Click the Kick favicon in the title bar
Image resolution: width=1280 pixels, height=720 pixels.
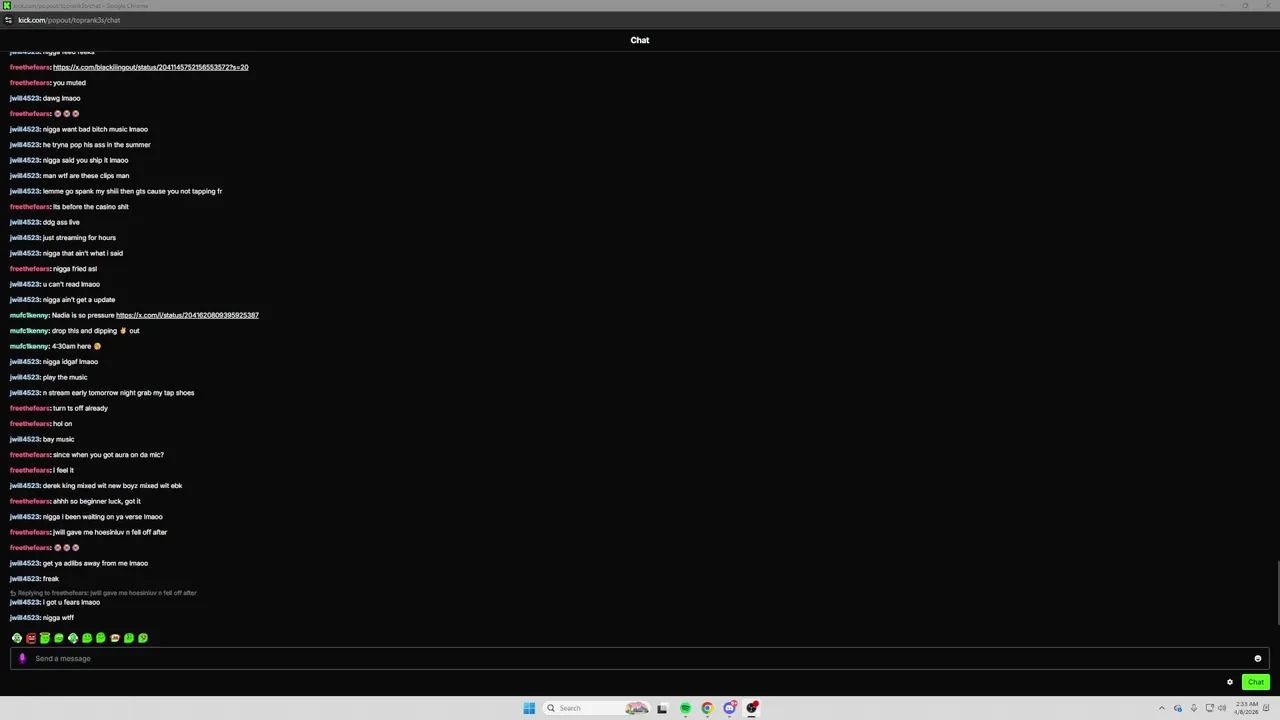7,6
